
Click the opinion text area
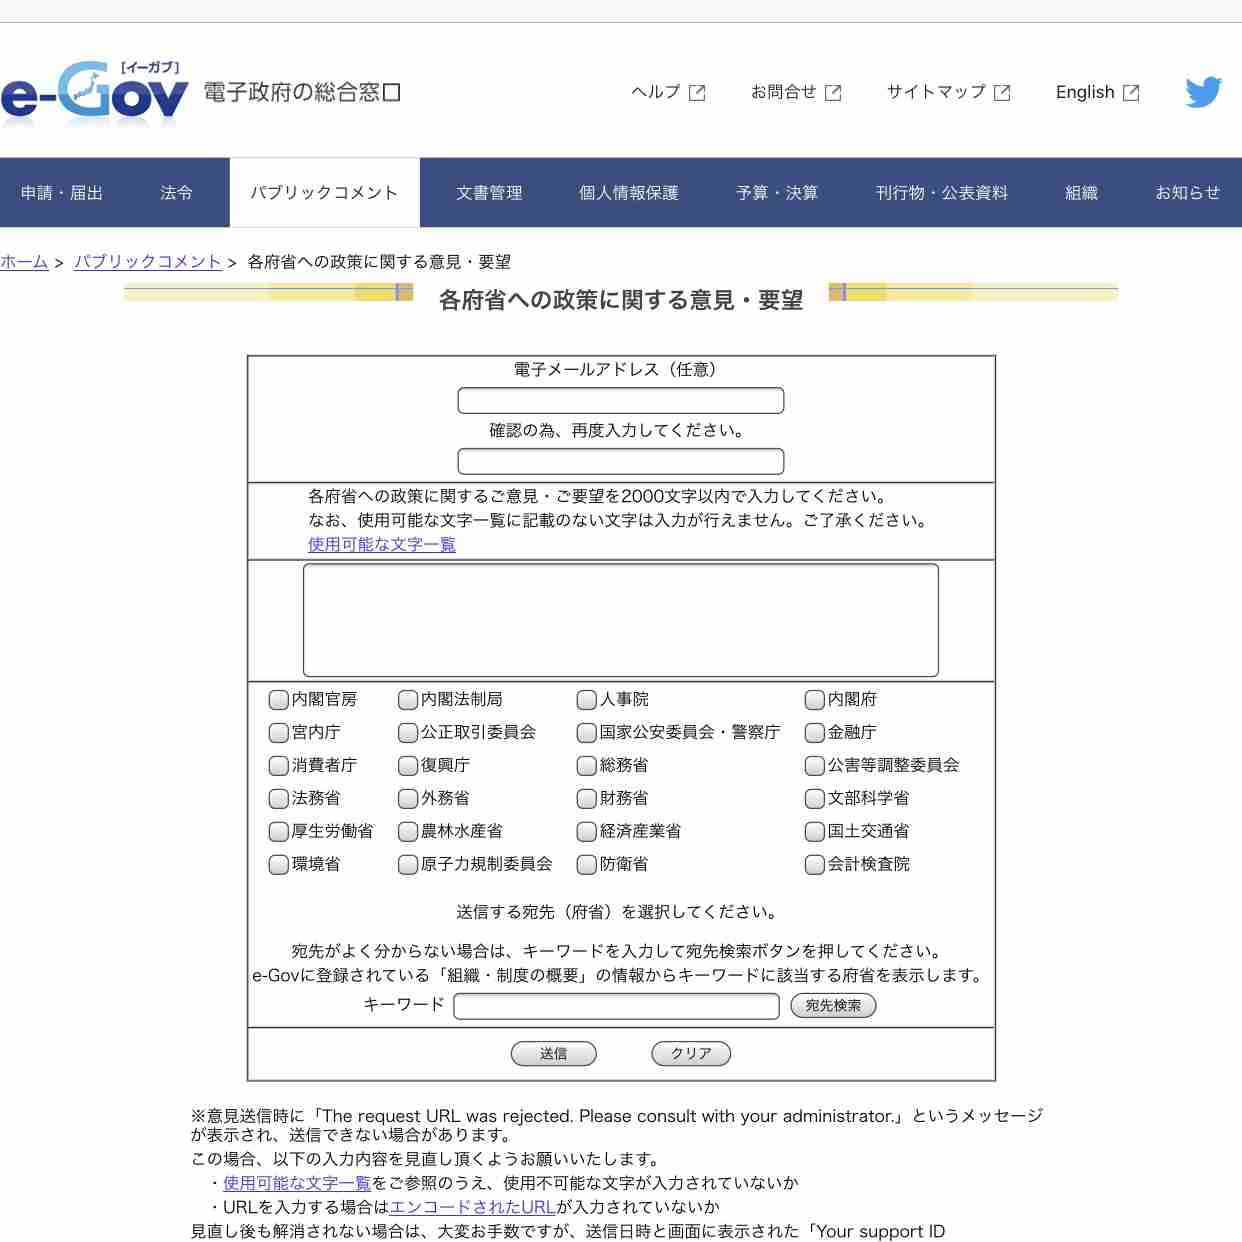pos(621,620)
